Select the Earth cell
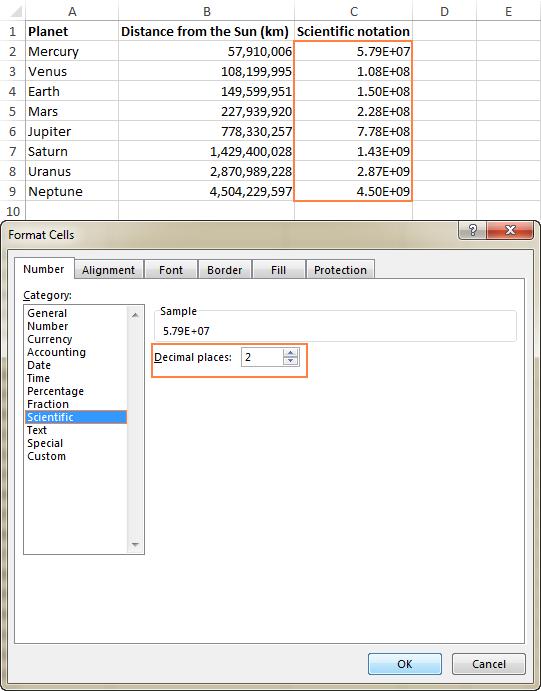541x691 pixels. click(72, 91)
